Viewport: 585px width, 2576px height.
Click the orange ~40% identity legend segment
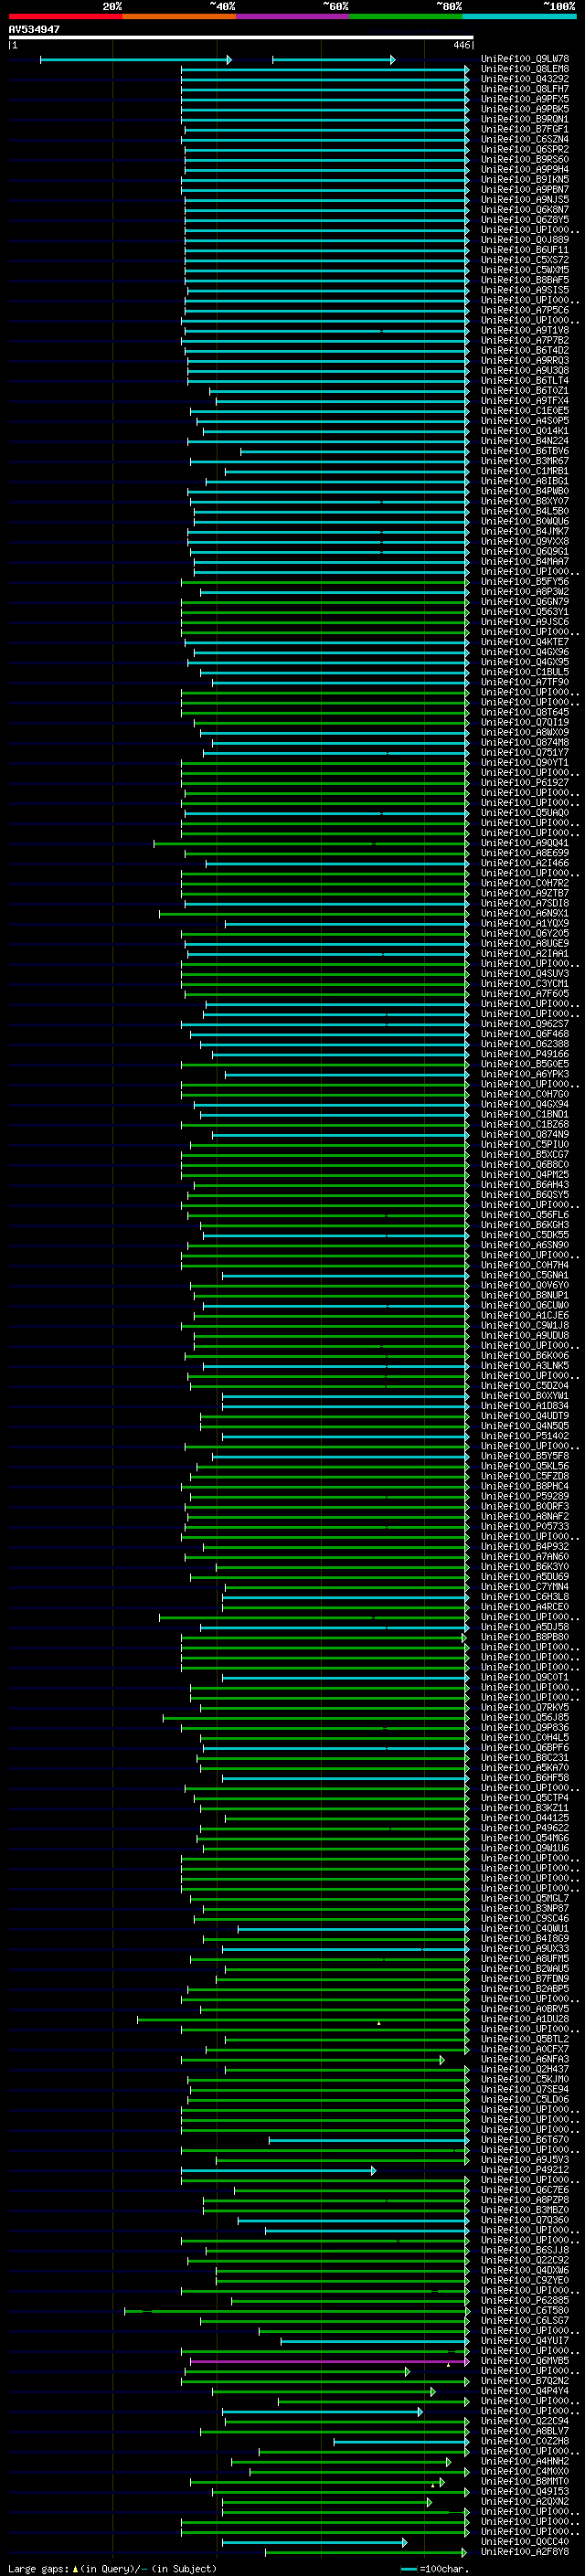179,16
